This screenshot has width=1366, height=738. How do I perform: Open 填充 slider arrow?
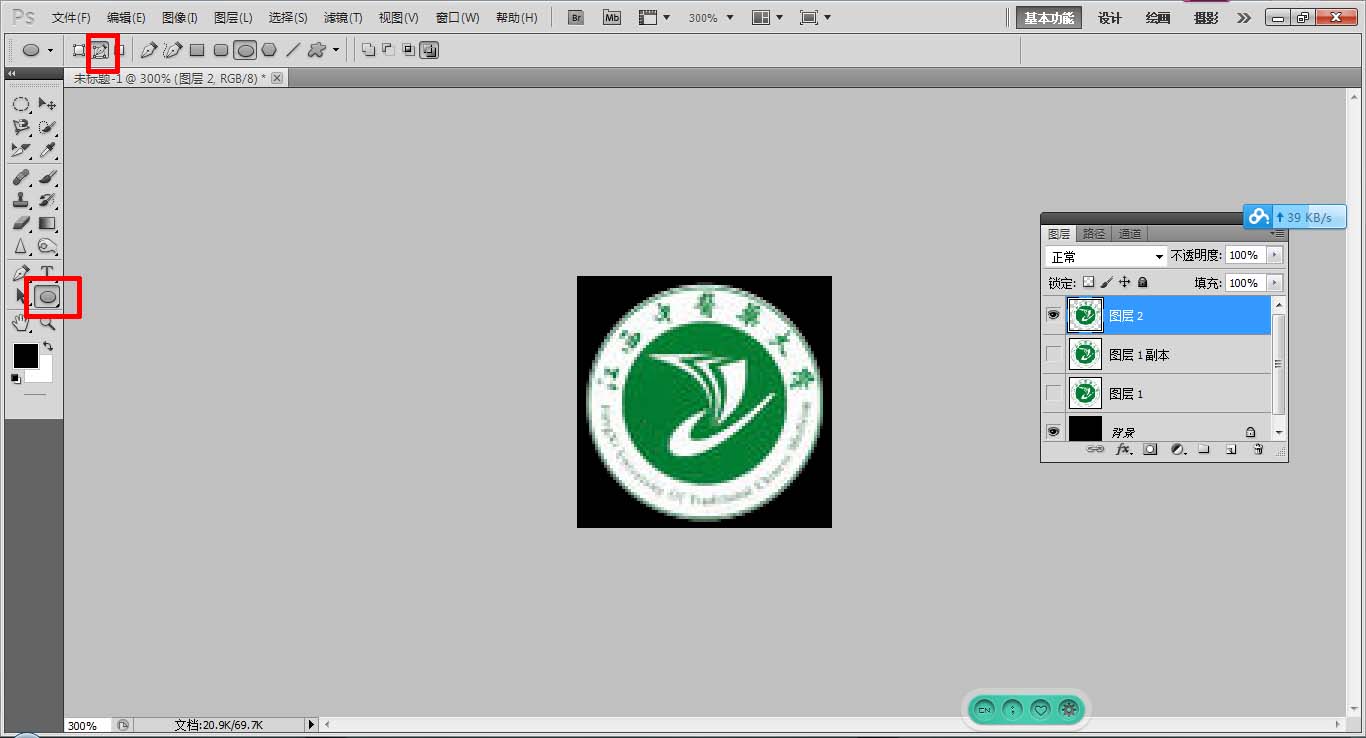coord(1274,283)
